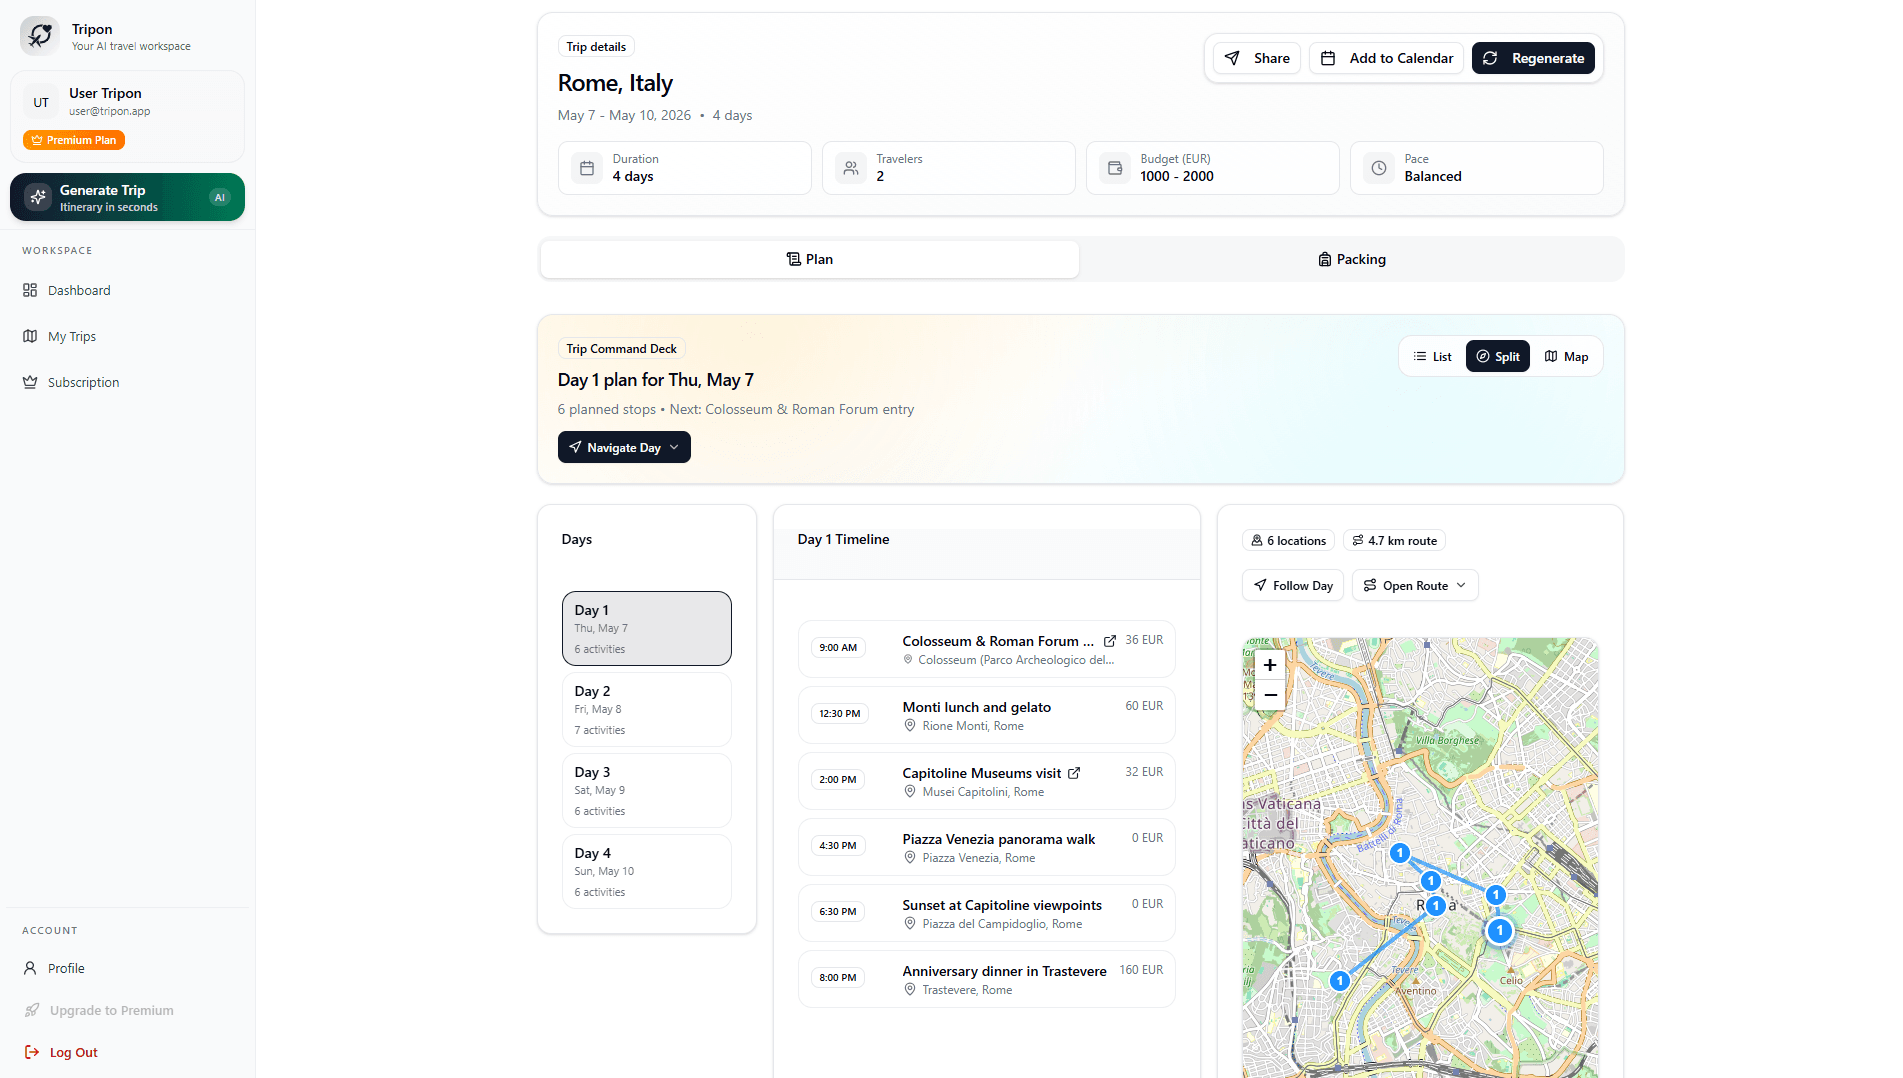Click the Upgrade to Premium link
This screenshot has height=1078, width=1903.
pos(111,1010)
